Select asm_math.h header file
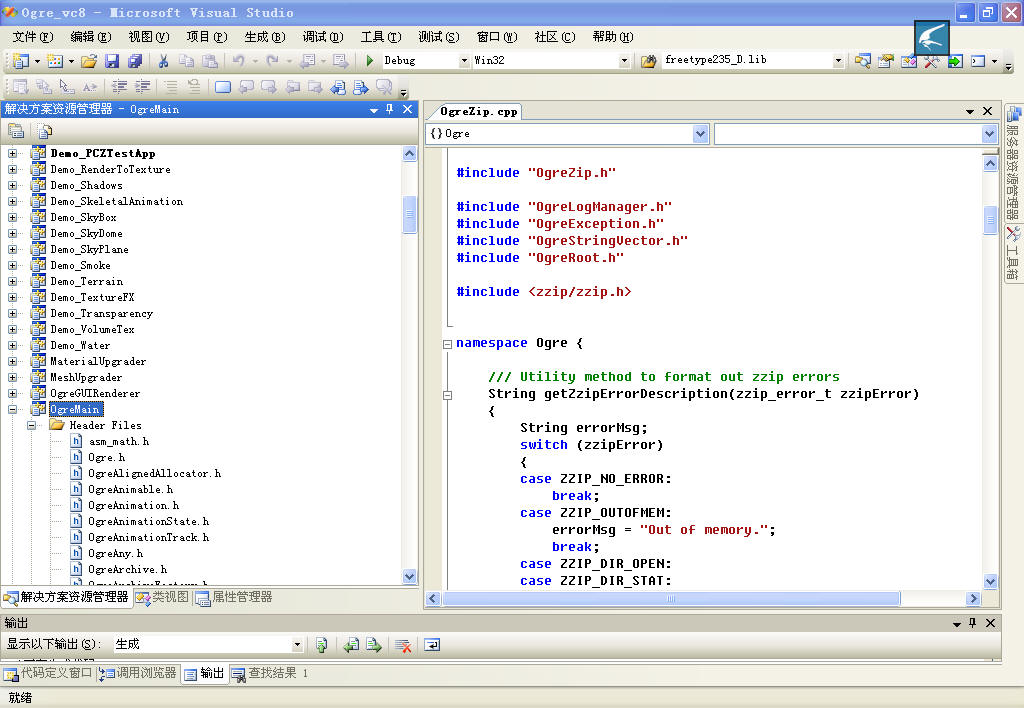Image resolution: width=1024 pixels, height=708 pixels. click(119, 442)
